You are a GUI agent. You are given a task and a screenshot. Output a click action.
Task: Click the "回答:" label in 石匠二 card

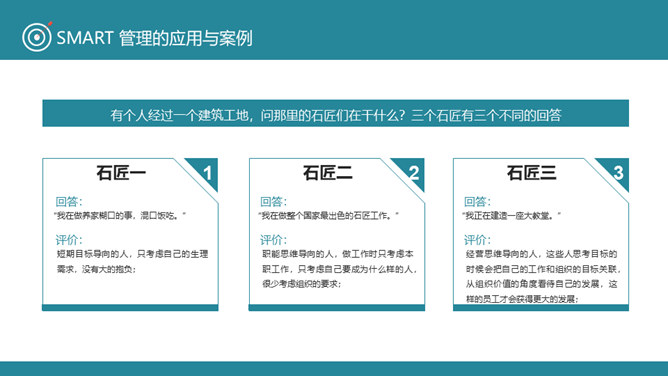point(274,201)
